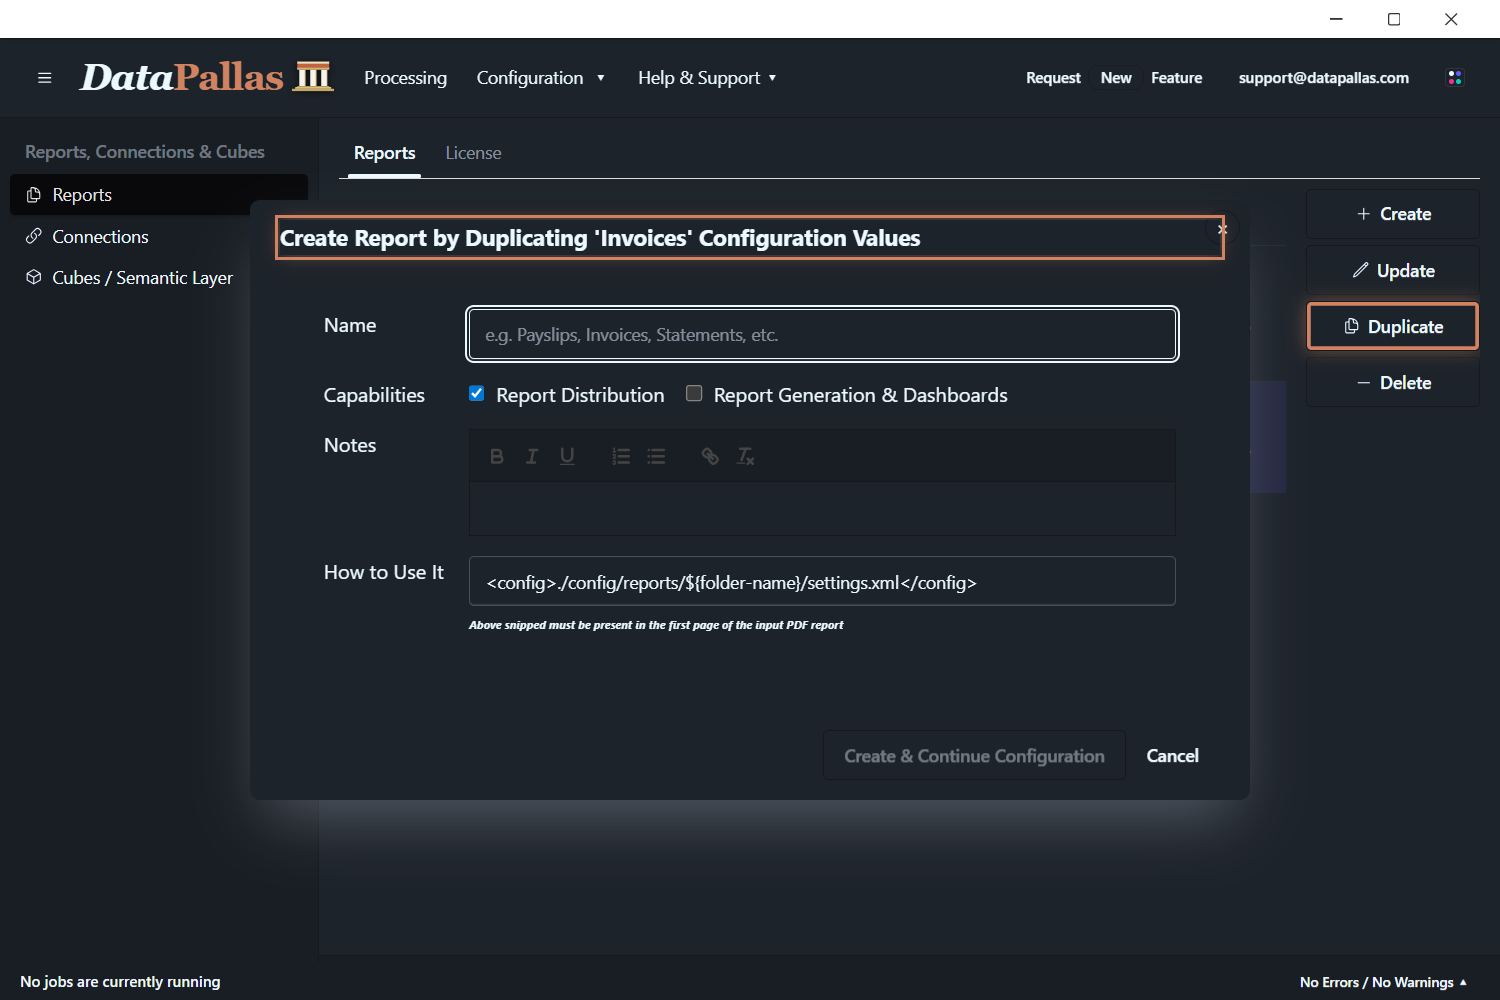Image resolution: width=1500 pixels, height=1000 pixels.
Task: Uncheck the Report Distribution capability
Action: tap(477, 394)
